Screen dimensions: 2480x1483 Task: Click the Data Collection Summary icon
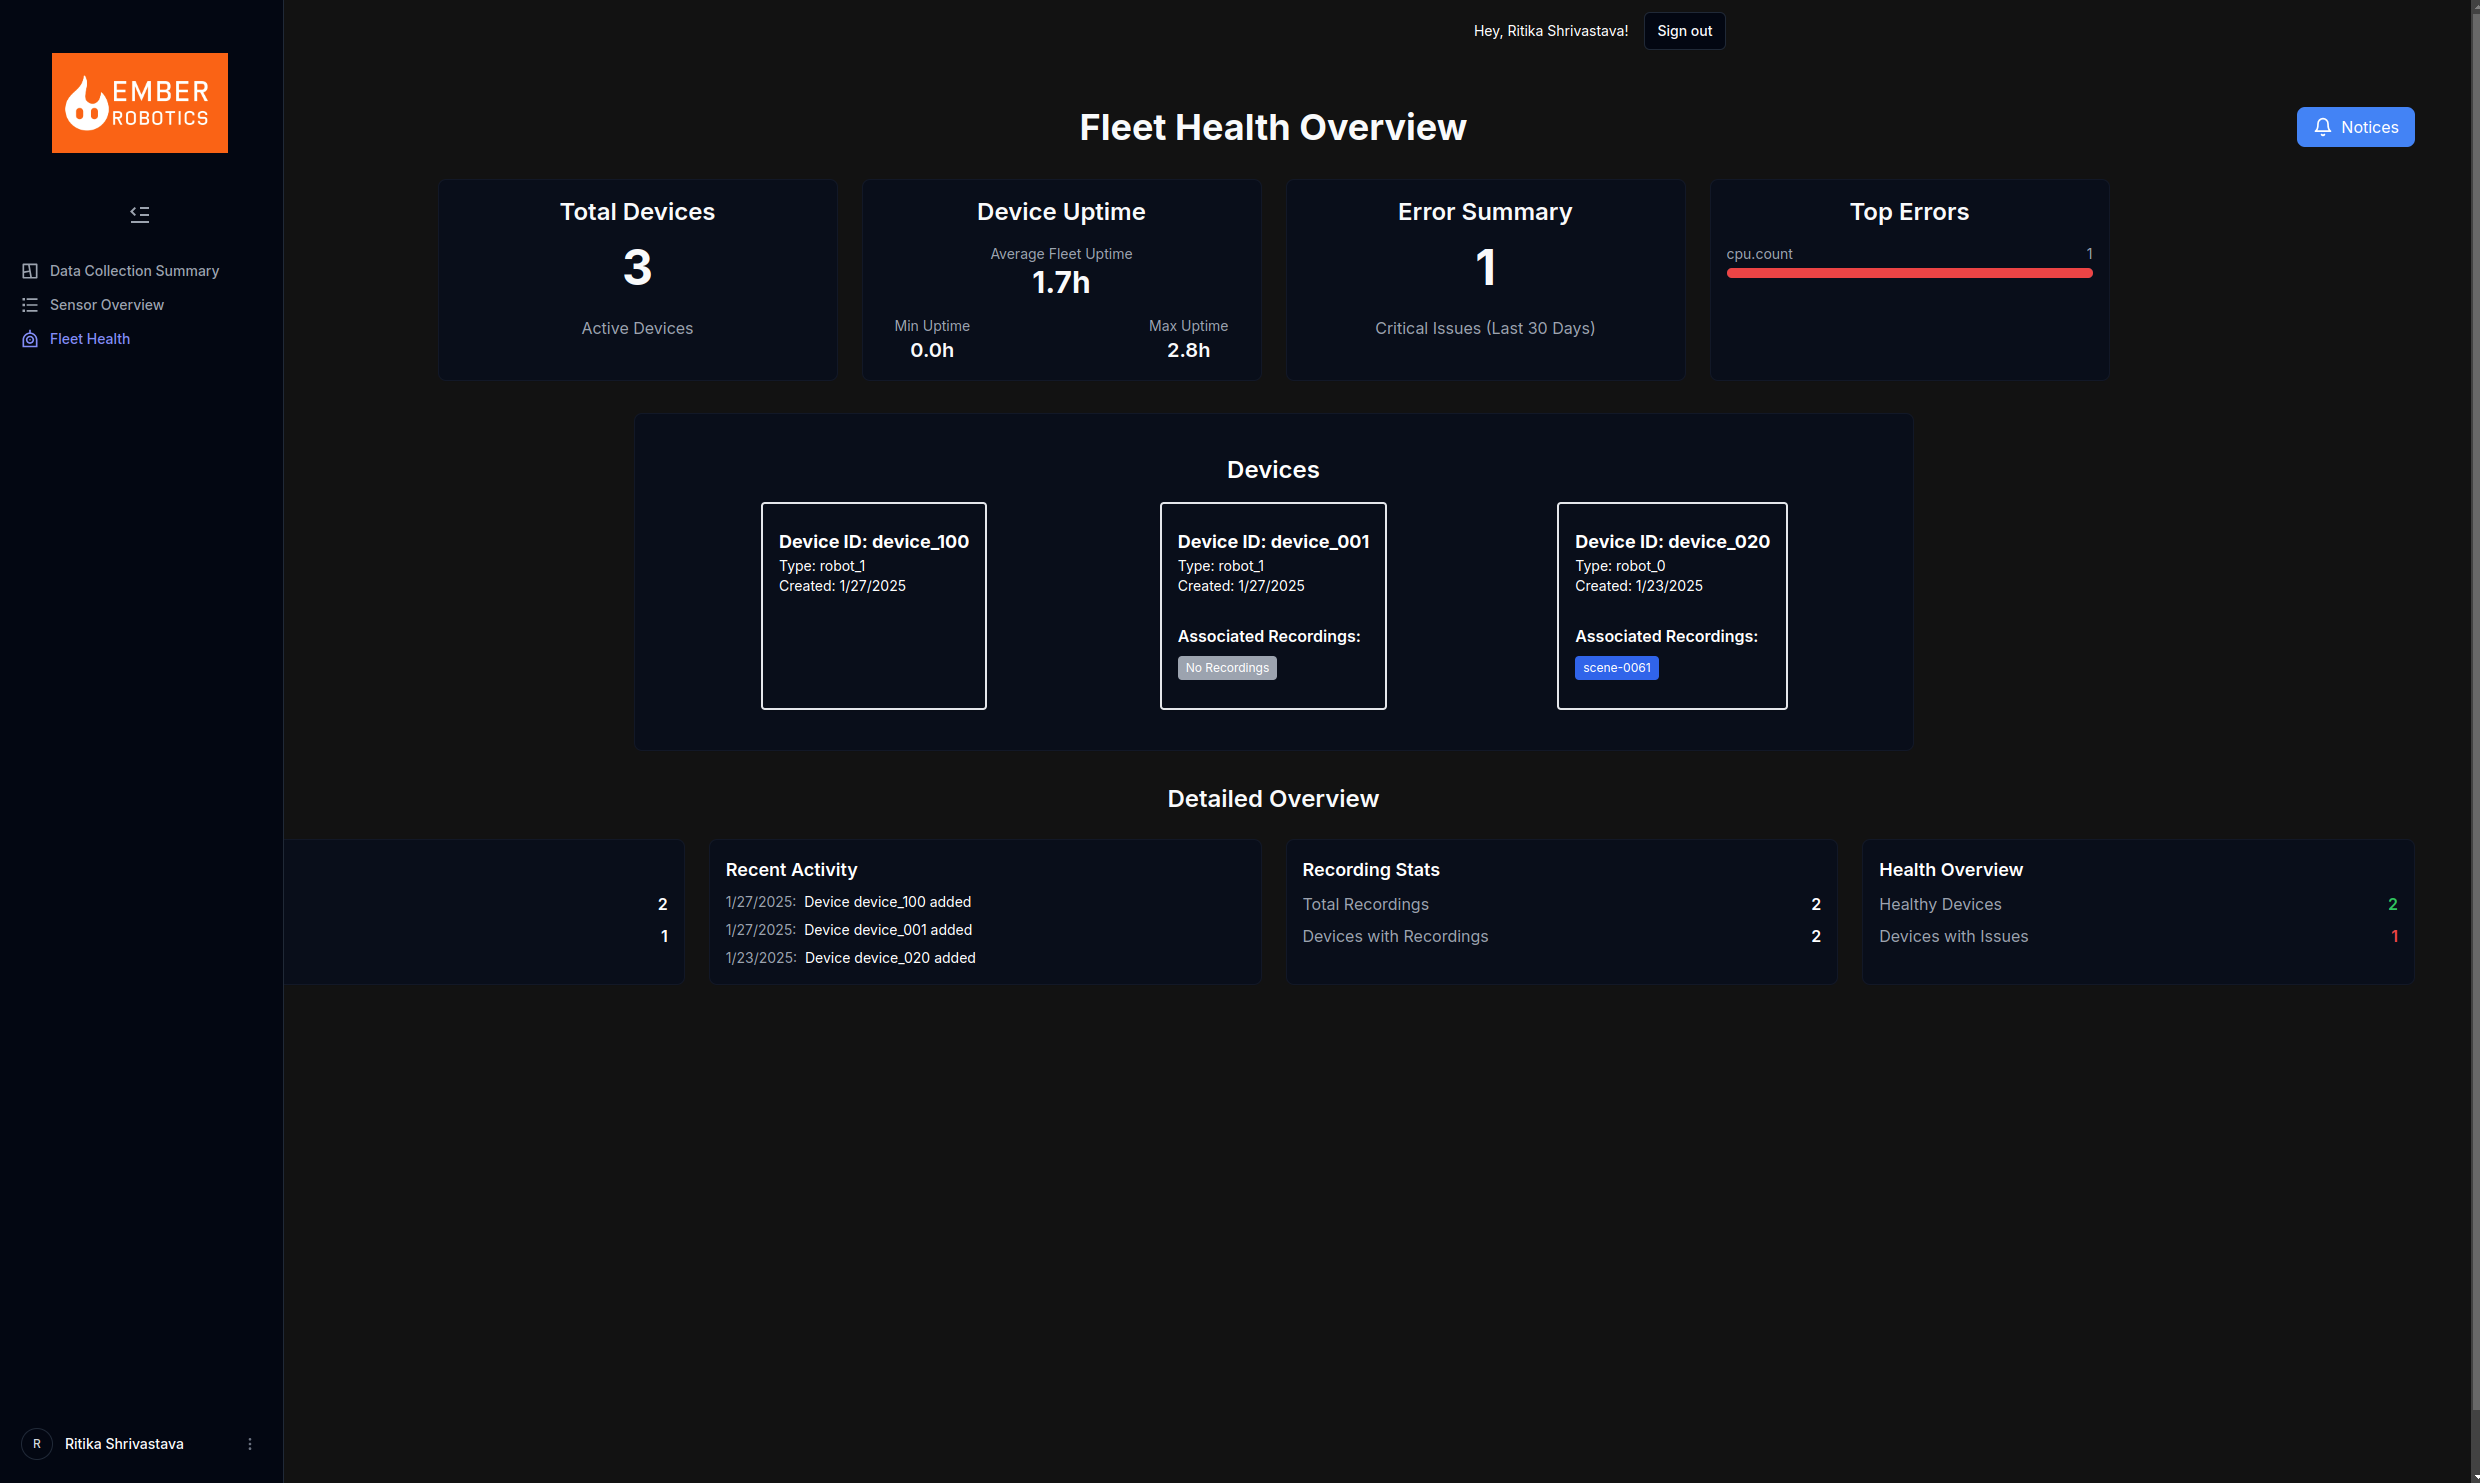[x=30, y=271]
